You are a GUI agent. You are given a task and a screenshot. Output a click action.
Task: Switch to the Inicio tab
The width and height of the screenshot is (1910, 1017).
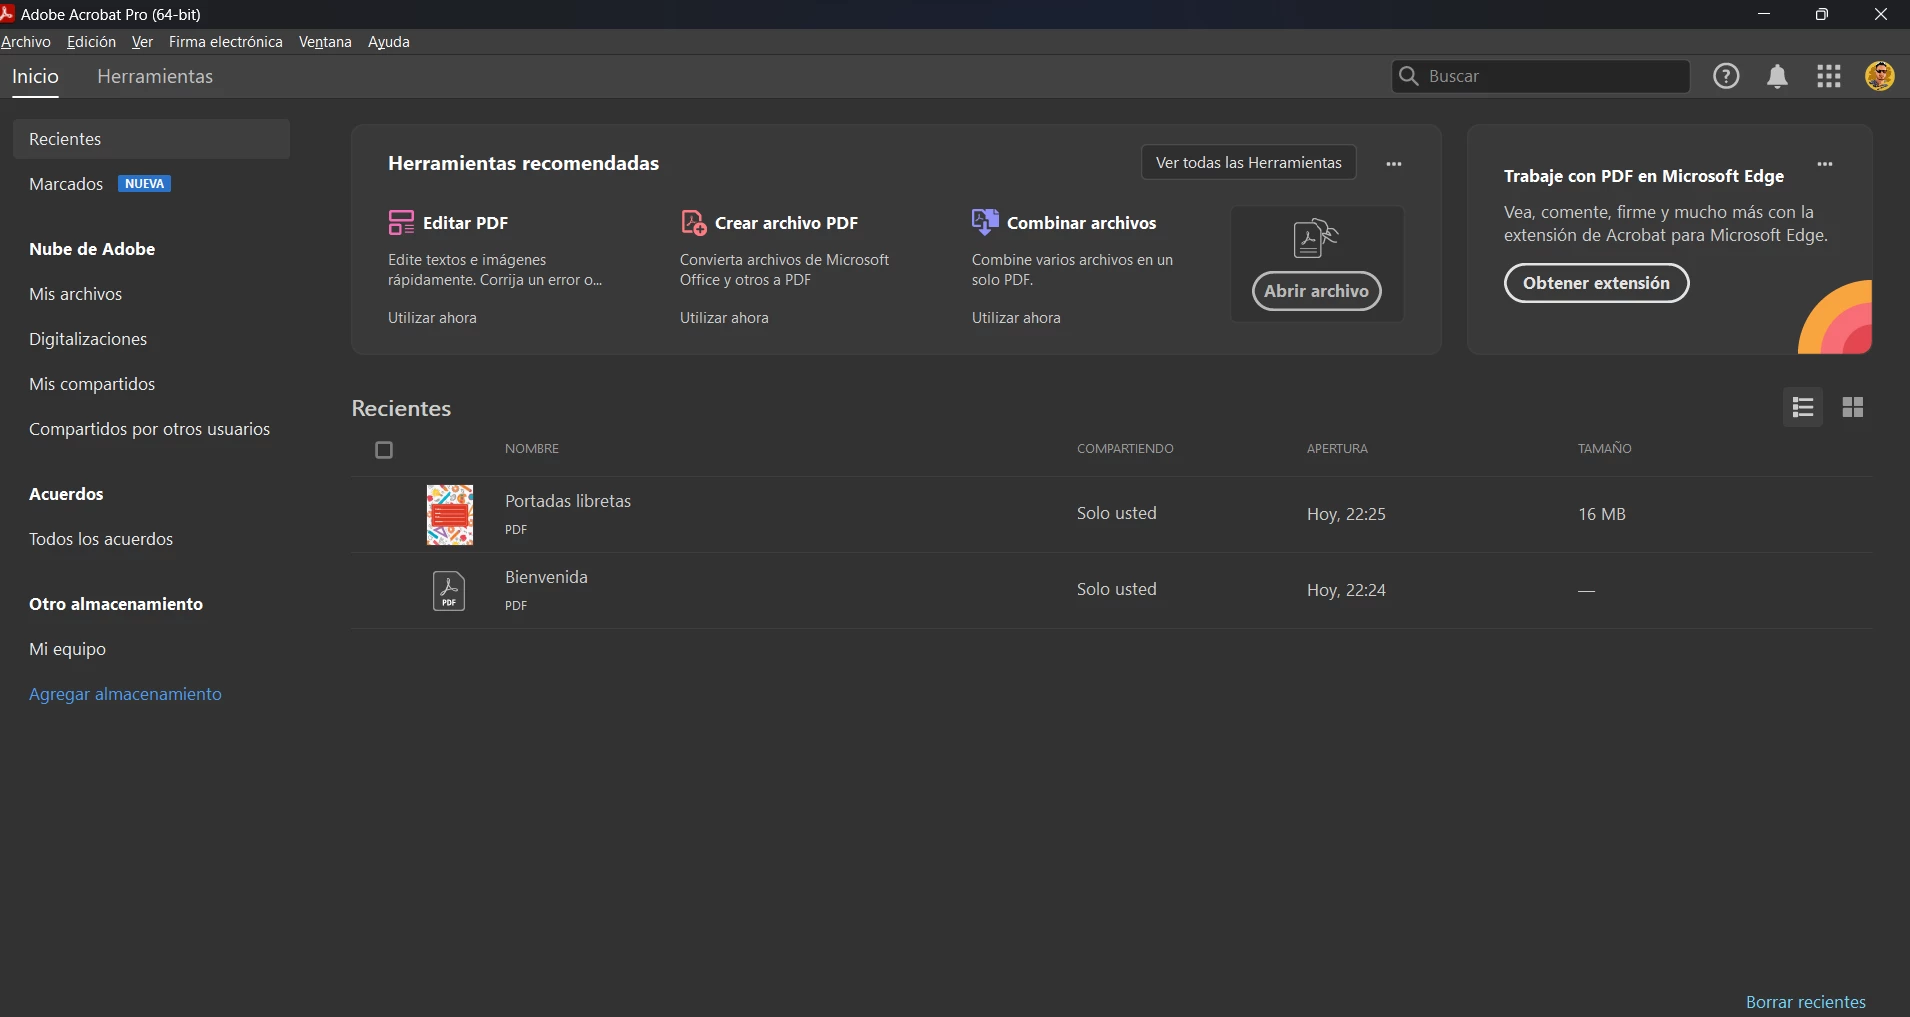pos(35,76)
